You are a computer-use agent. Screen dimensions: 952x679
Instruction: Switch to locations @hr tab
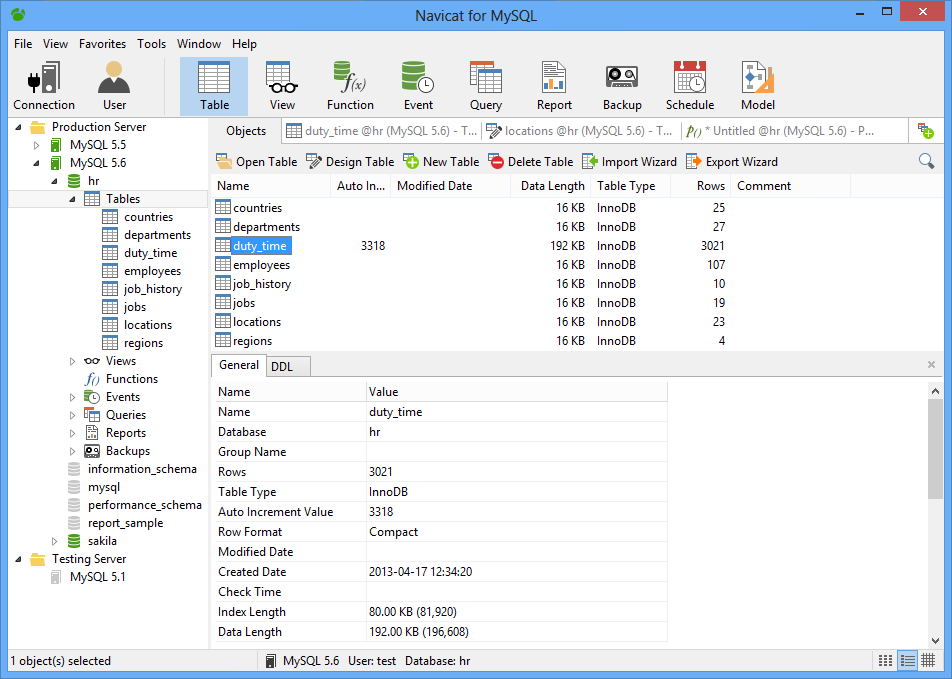point(580,131)
